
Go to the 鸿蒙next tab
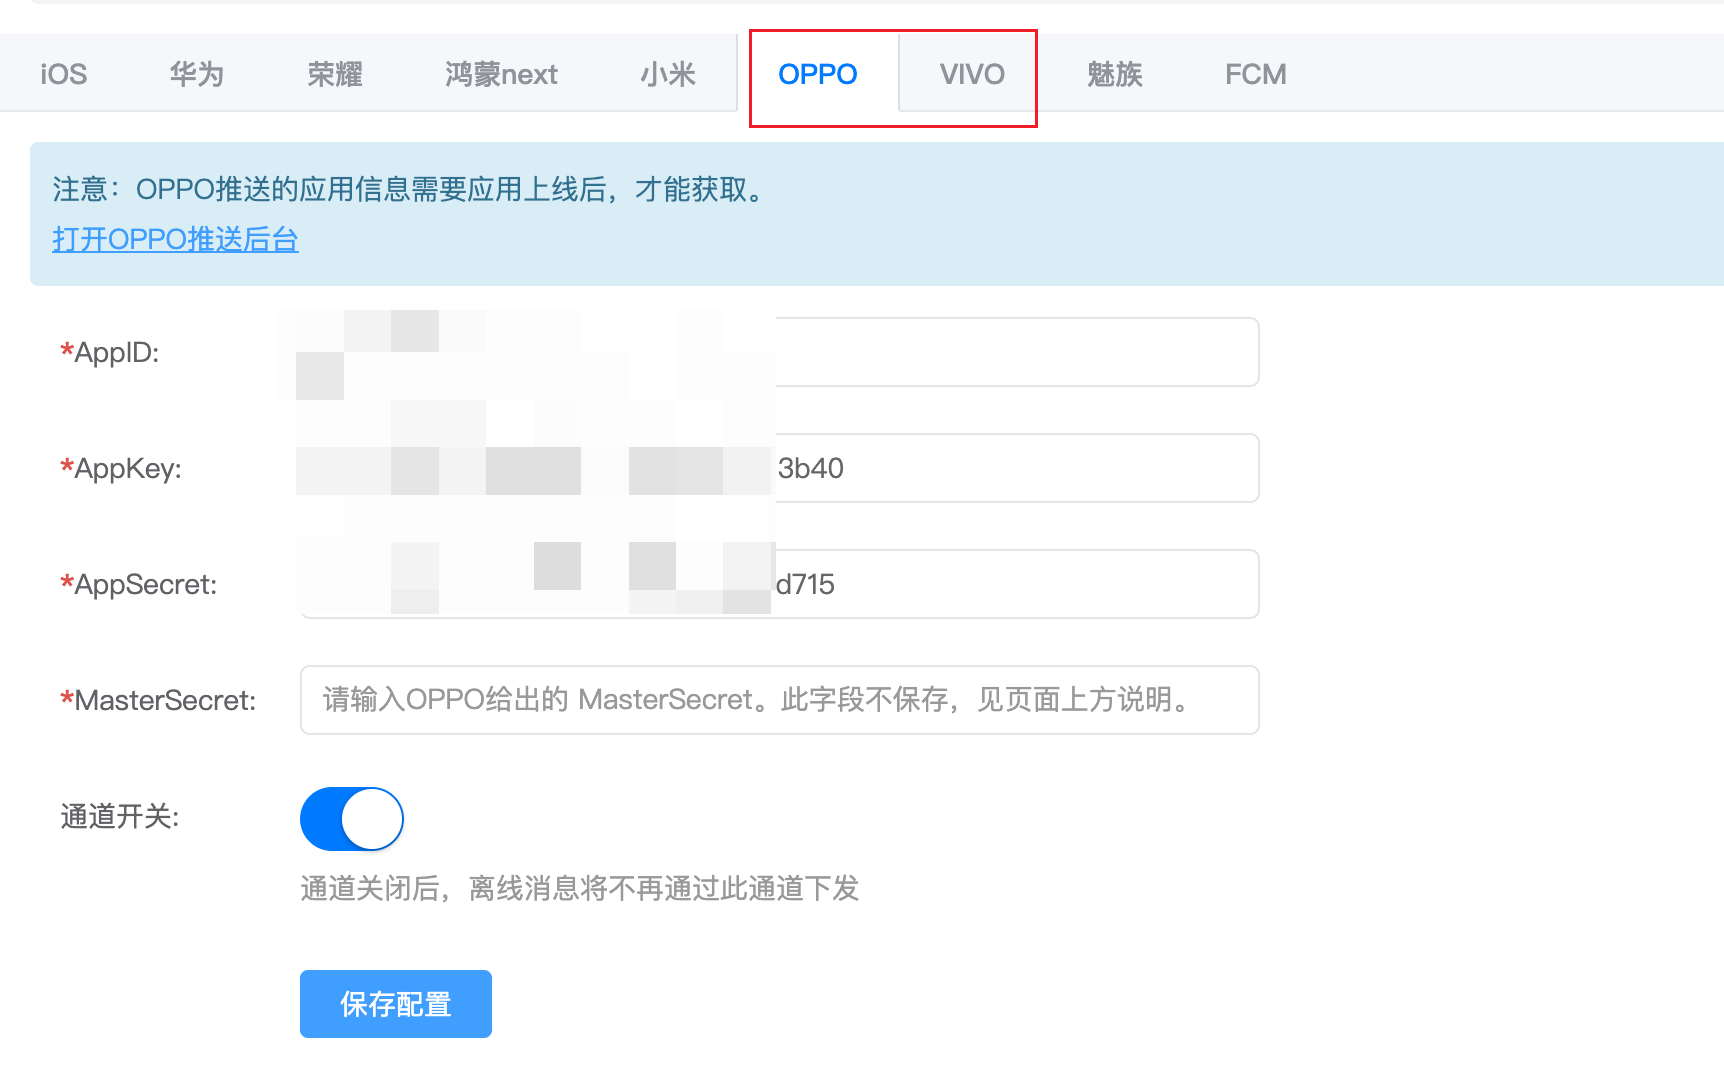pos(501,74)
